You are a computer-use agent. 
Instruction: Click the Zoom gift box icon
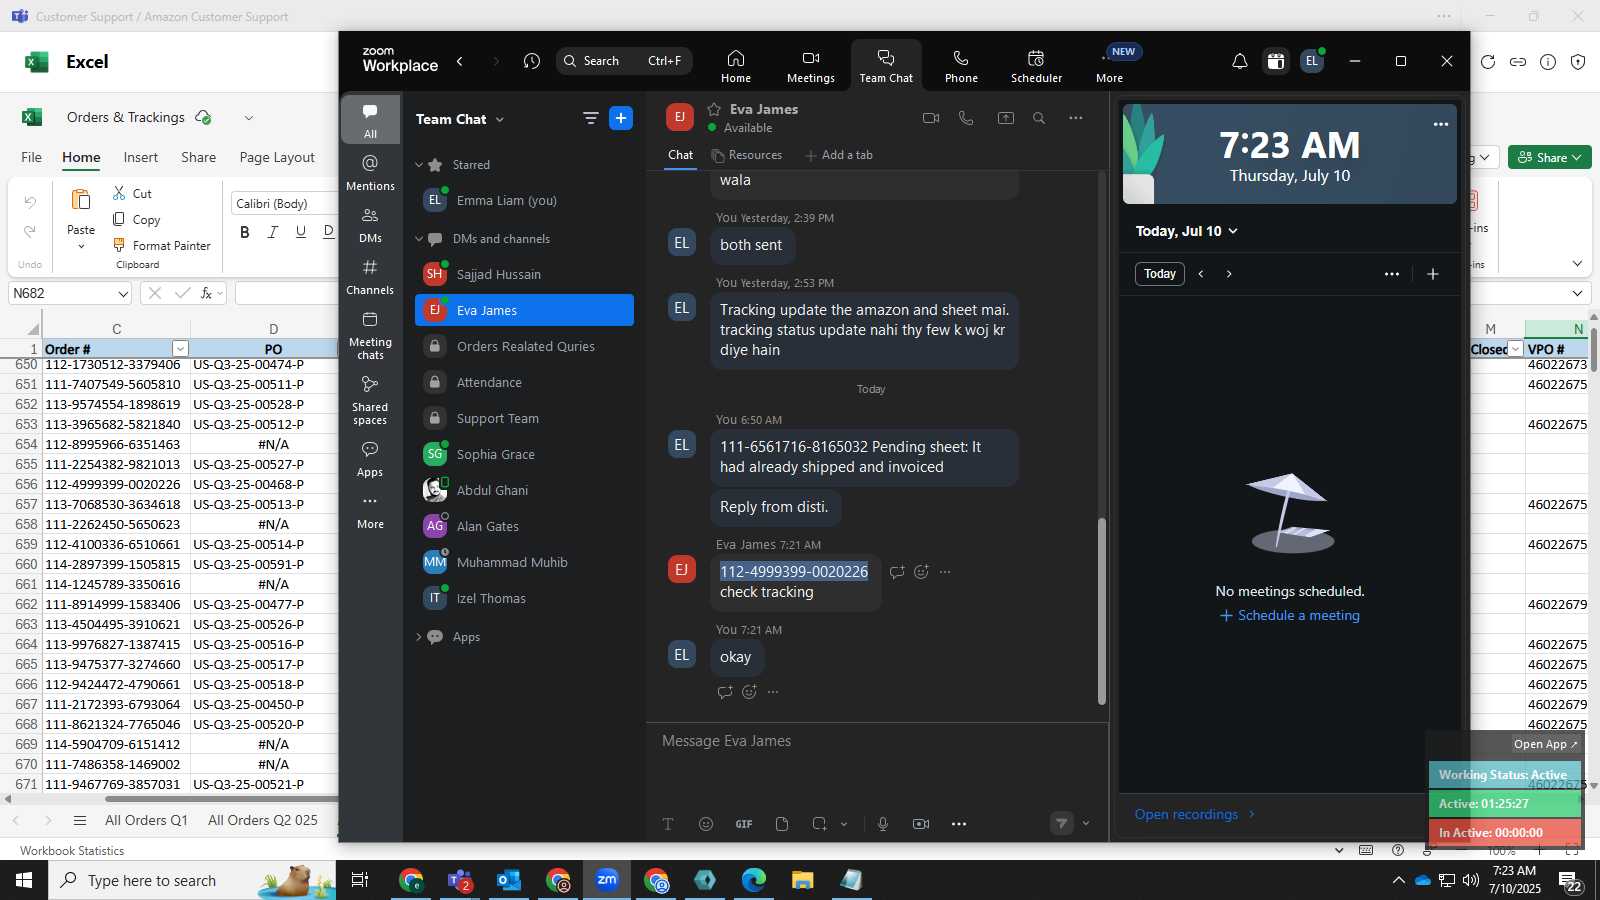1276,61
